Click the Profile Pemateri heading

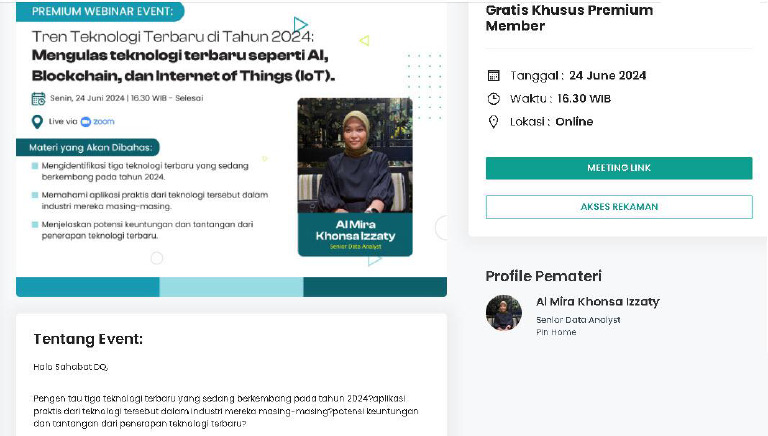[x=543, y=276]
